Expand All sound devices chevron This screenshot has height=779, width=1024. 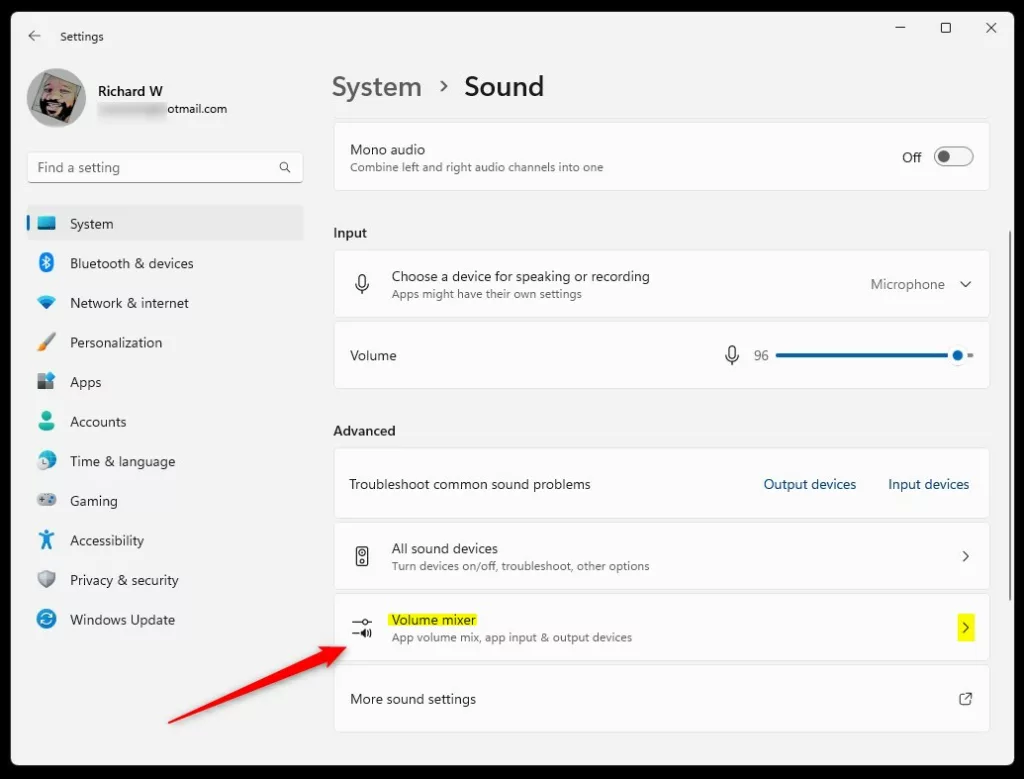point(965,556)
